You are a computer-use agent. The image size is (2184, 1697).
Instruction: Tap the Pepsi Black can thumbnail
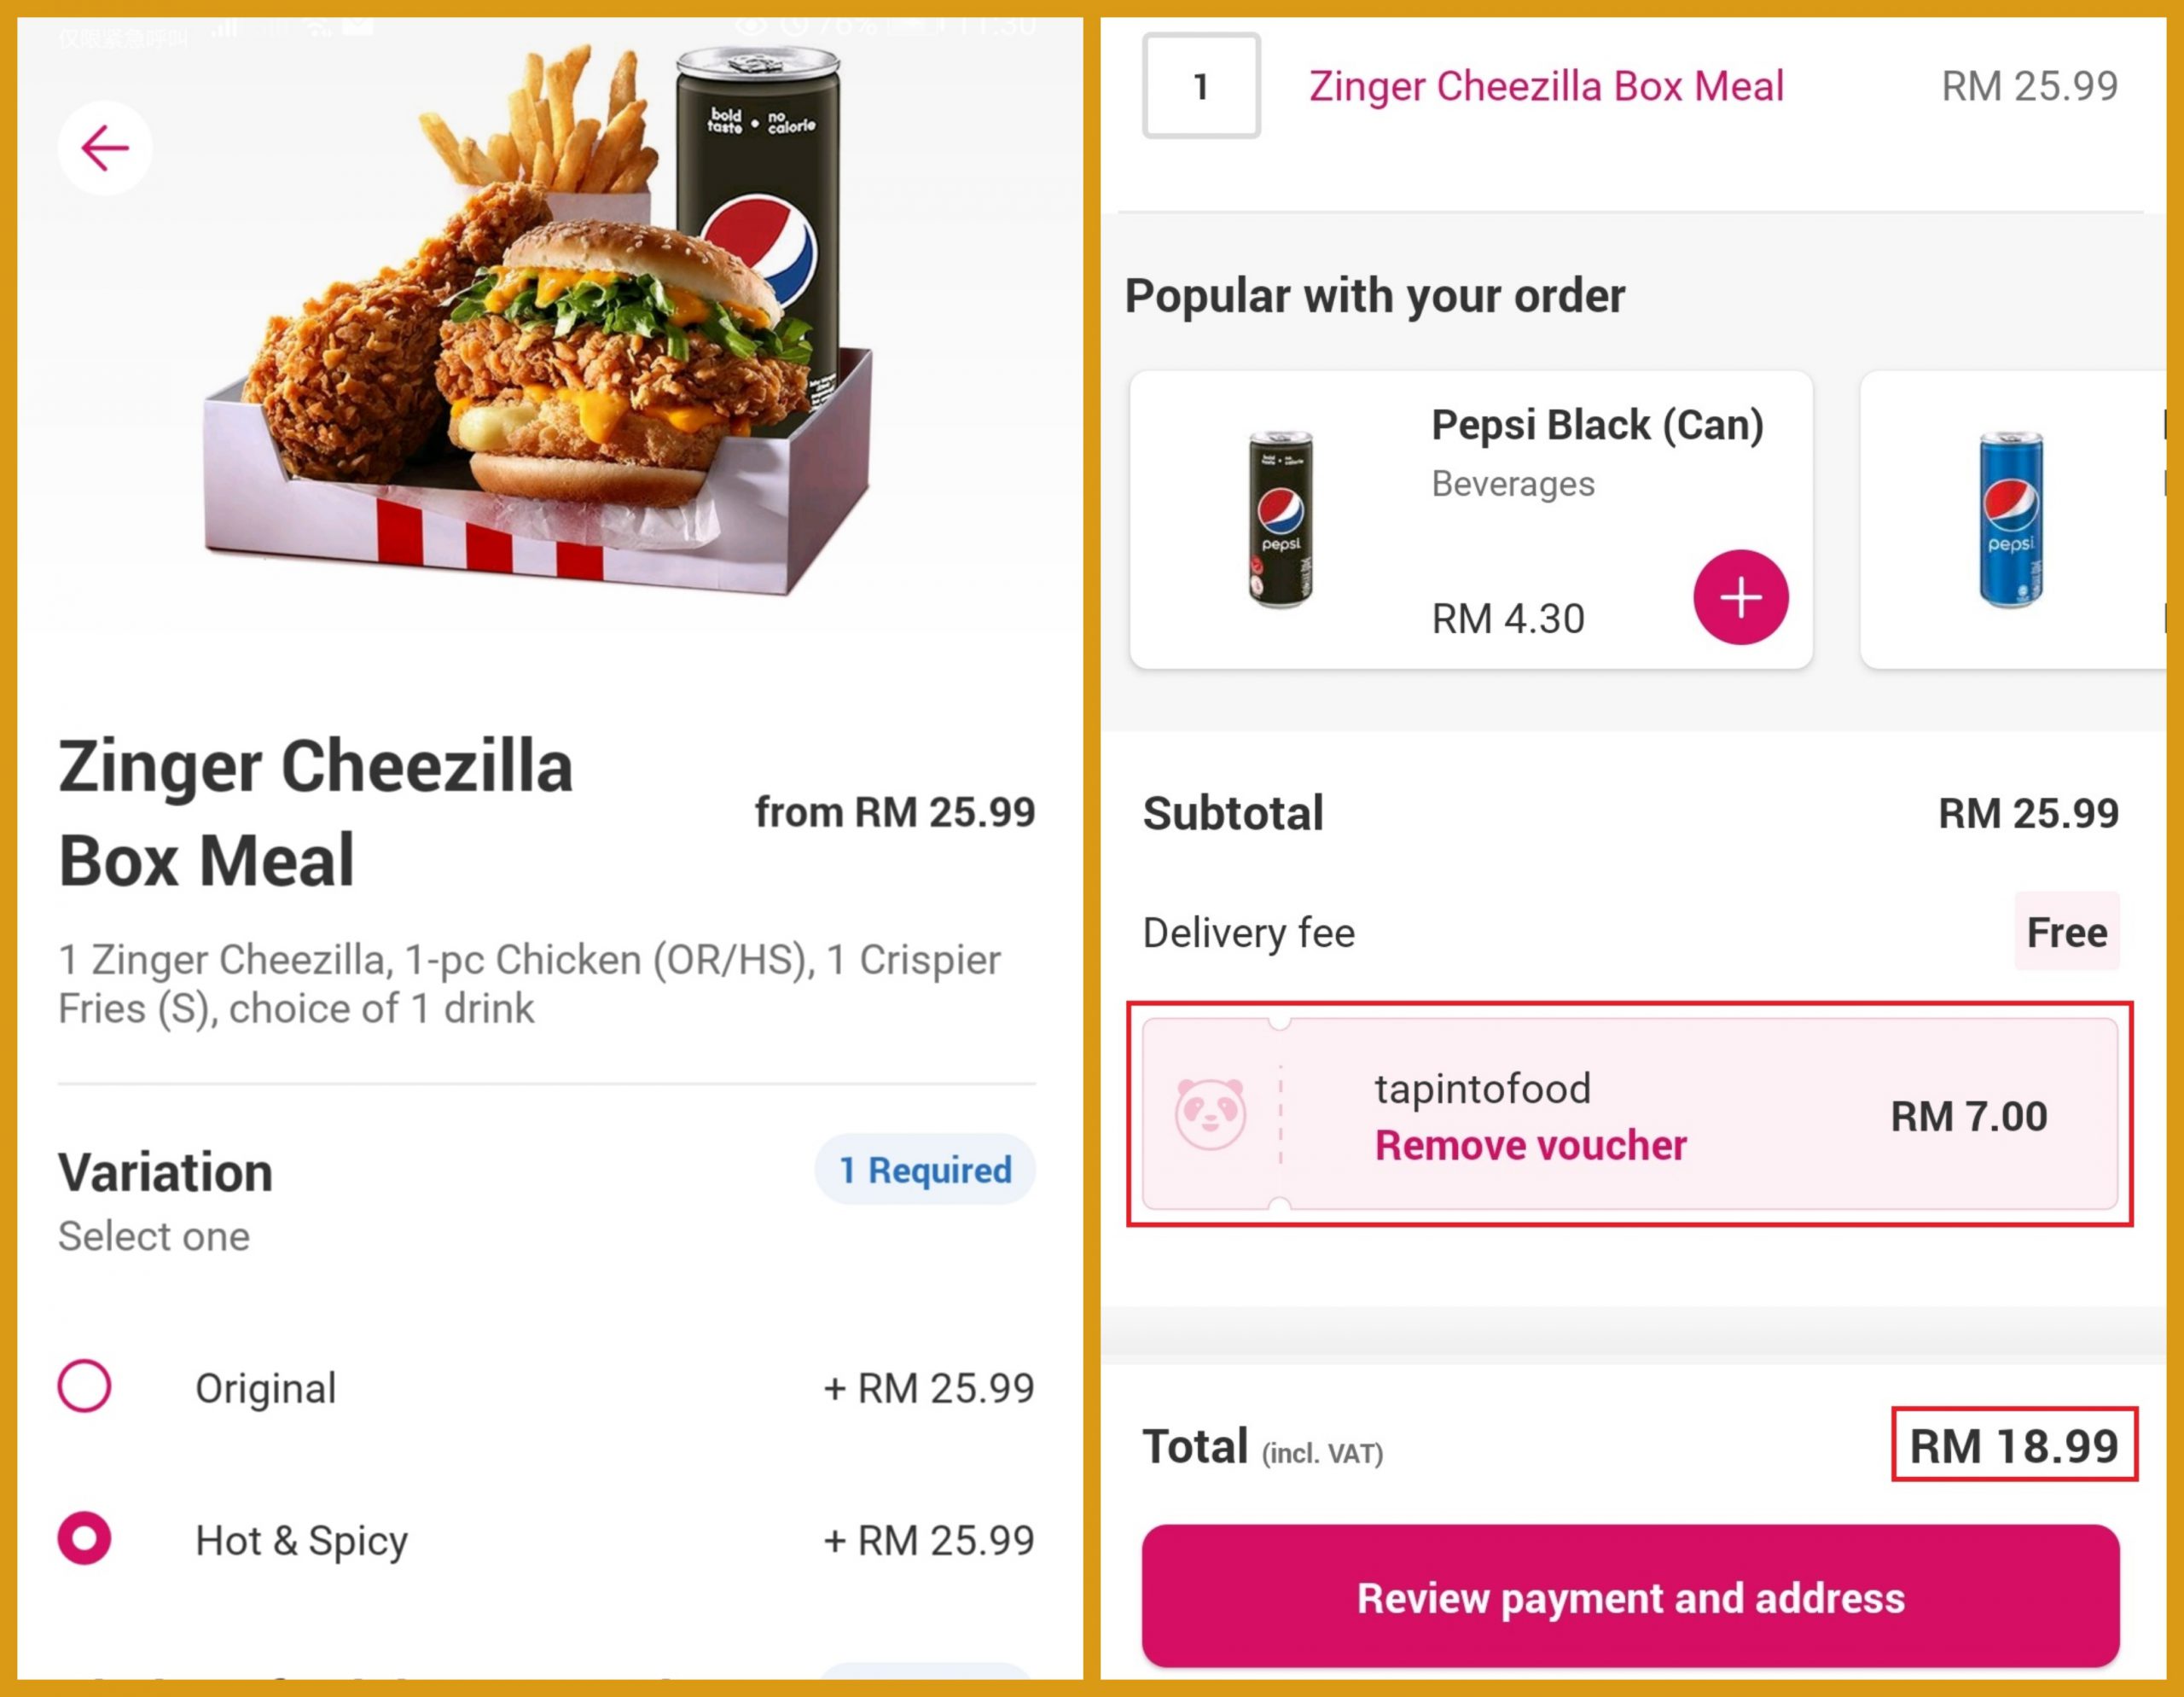click(1281, 519)
